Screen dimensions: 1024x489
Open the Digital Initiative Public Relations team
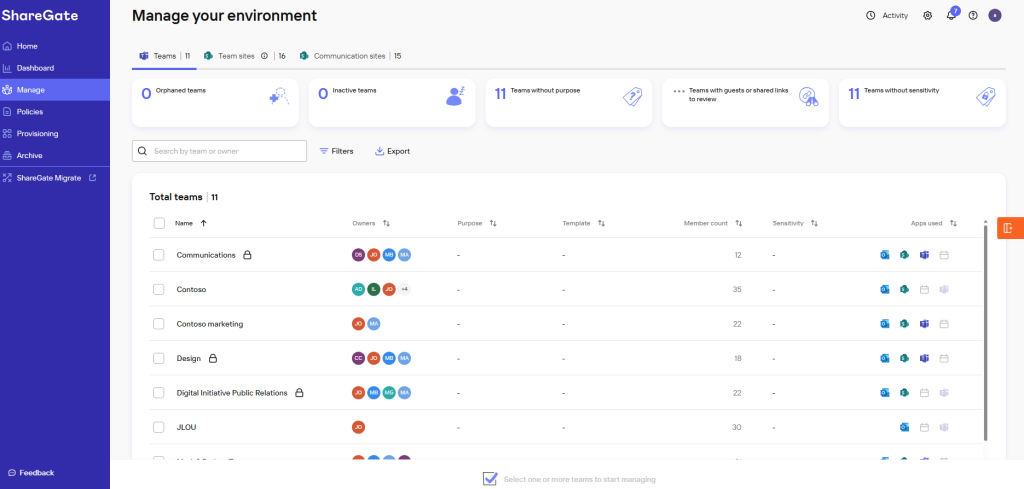pyautogui.click(x=232, y=393)
